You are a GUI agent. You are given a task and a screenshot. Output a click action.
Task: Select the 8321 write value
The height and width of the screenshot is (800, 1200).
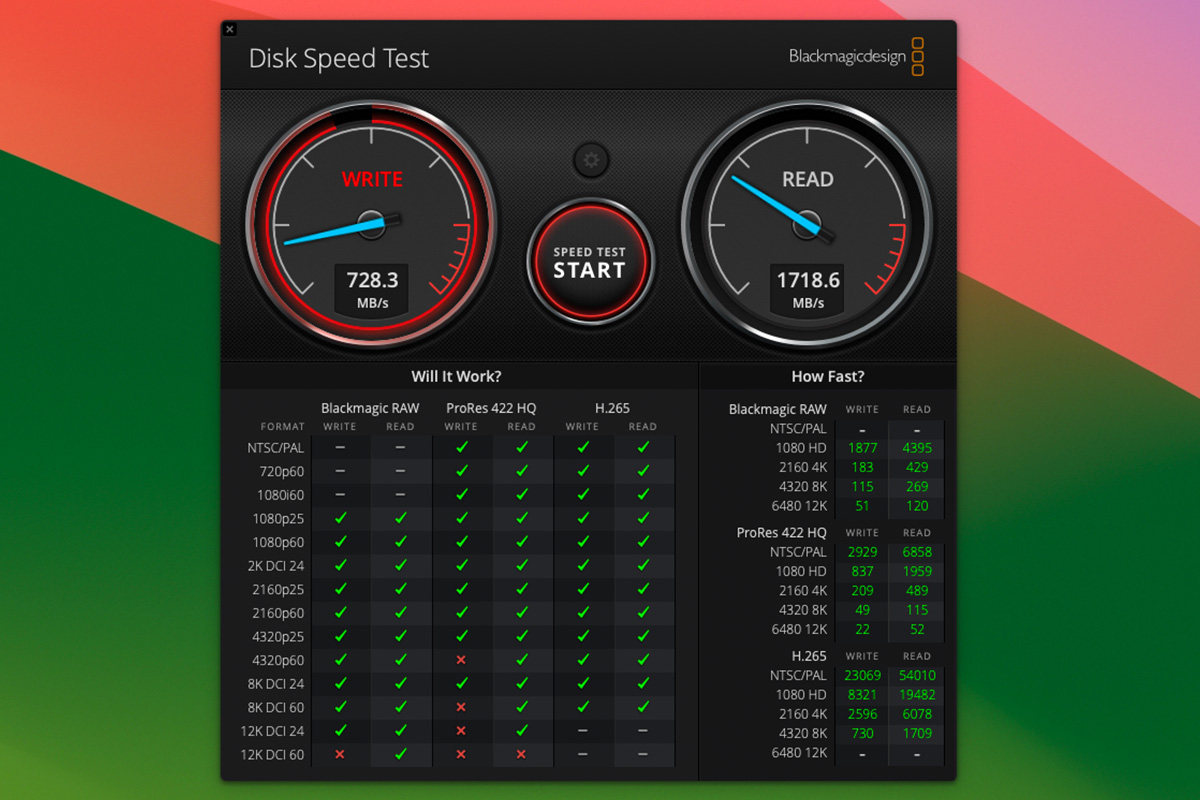coord(862,694)
